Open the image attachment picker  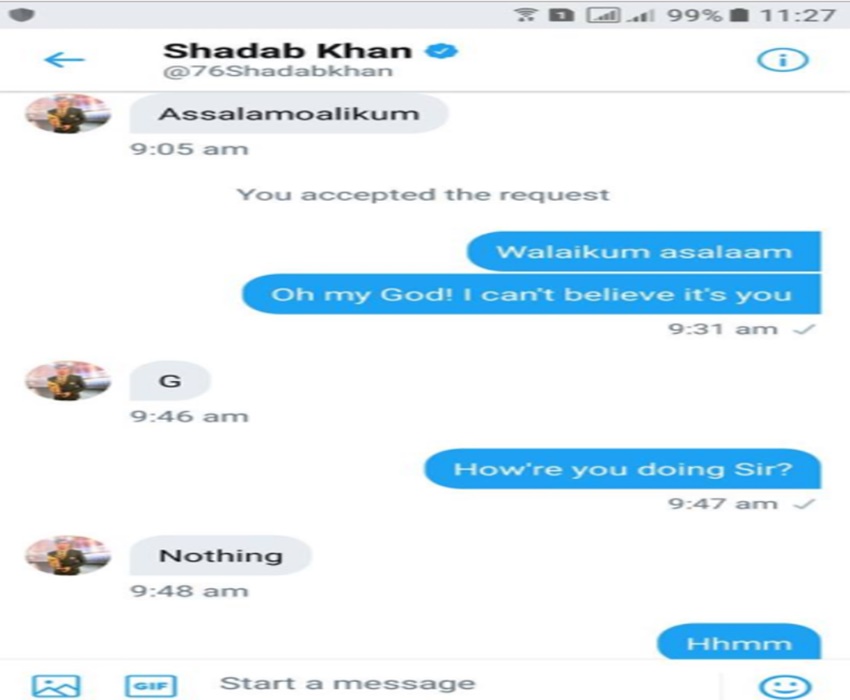(x=56, y=685)
